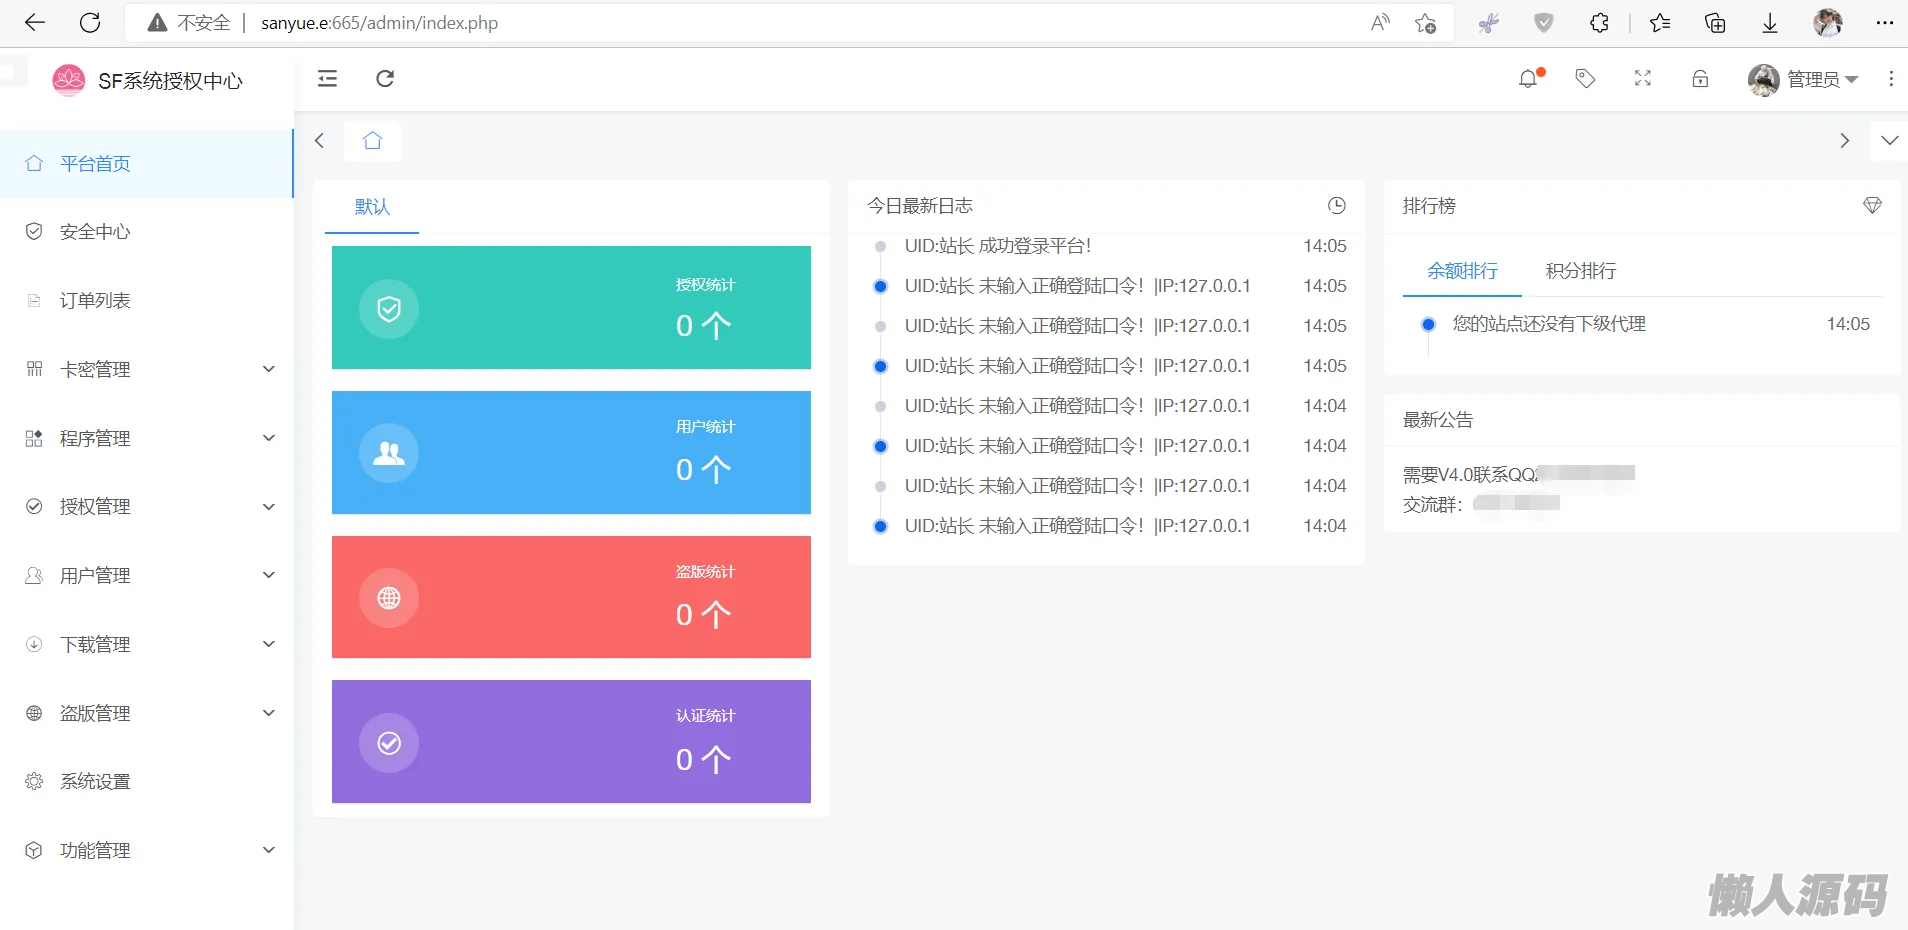The height and width of the screenshot is (930, 1908).
Task: Open the tab list dropdown chevron
Action: click(1889, 141)
